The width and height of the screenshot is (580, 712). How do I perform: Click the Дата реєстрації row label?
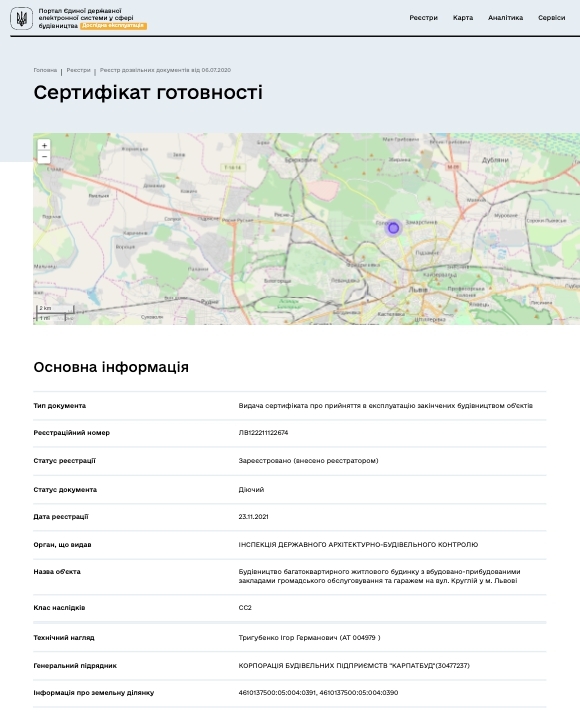61,517
